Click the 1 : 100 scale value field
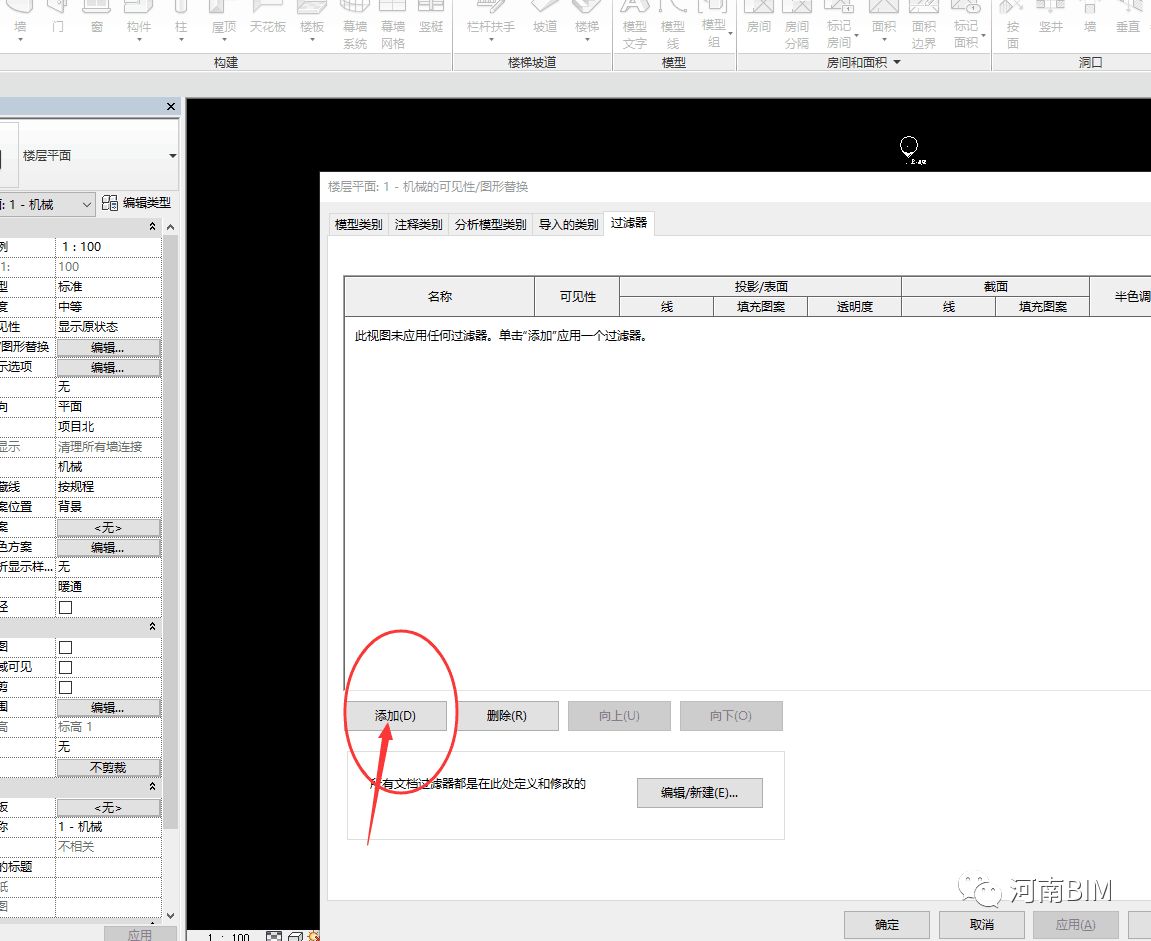 [x=109, y=247]
